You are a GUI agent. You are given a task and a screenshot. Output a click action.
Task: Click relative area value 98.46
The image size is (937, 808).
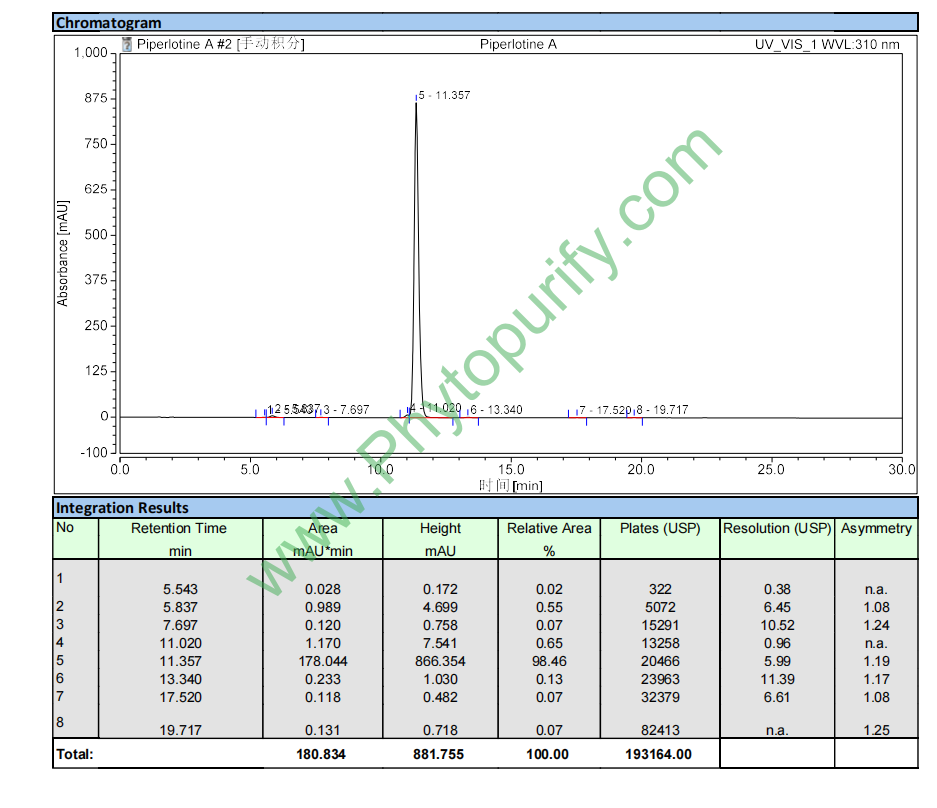point(549,661)
